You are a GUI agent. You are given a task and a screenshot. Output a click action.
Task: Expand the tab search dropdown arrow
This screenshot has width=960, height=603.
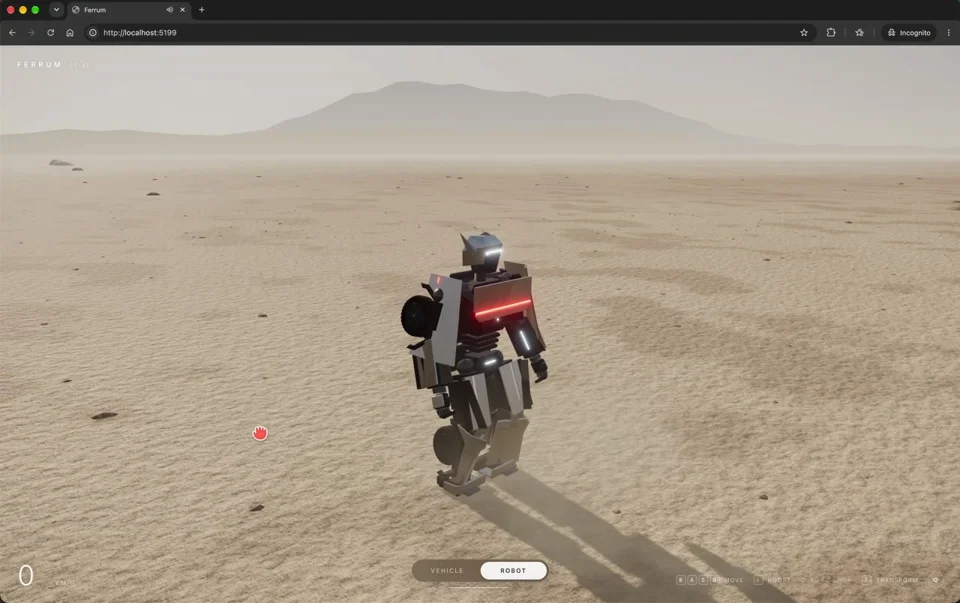click(56, 10)
